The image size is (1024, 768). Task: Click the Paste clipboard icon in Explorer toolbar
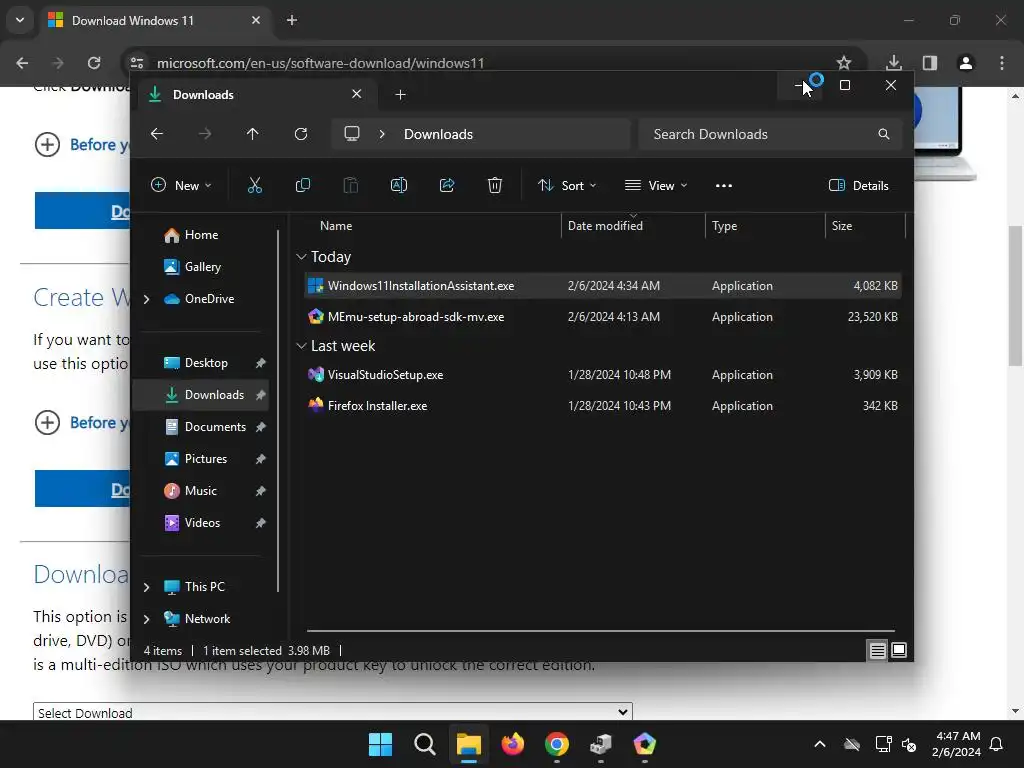pyautogui.click(x=351, y=185)
